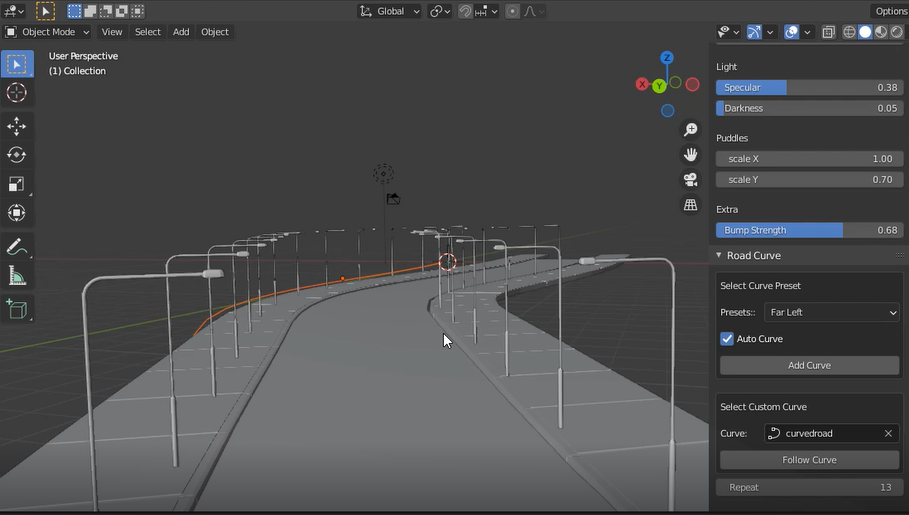
Task: Toggle camera view icon in viewport
Action: point(690,180)
